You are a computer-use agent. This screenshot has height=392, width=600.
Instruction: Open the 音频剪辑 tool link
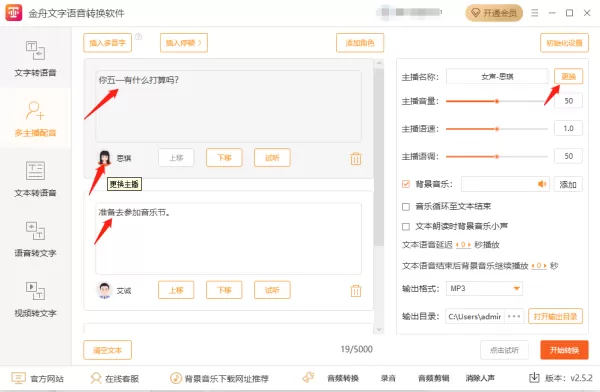point(433,379)
